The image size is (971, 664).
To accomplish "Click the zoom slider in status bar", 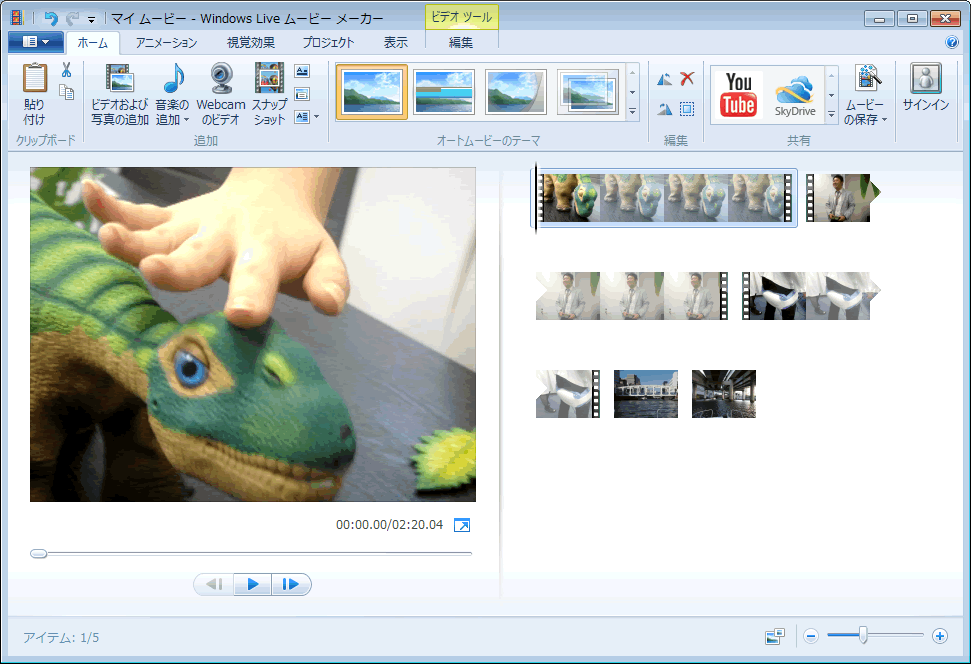I will tap(863, 635).
